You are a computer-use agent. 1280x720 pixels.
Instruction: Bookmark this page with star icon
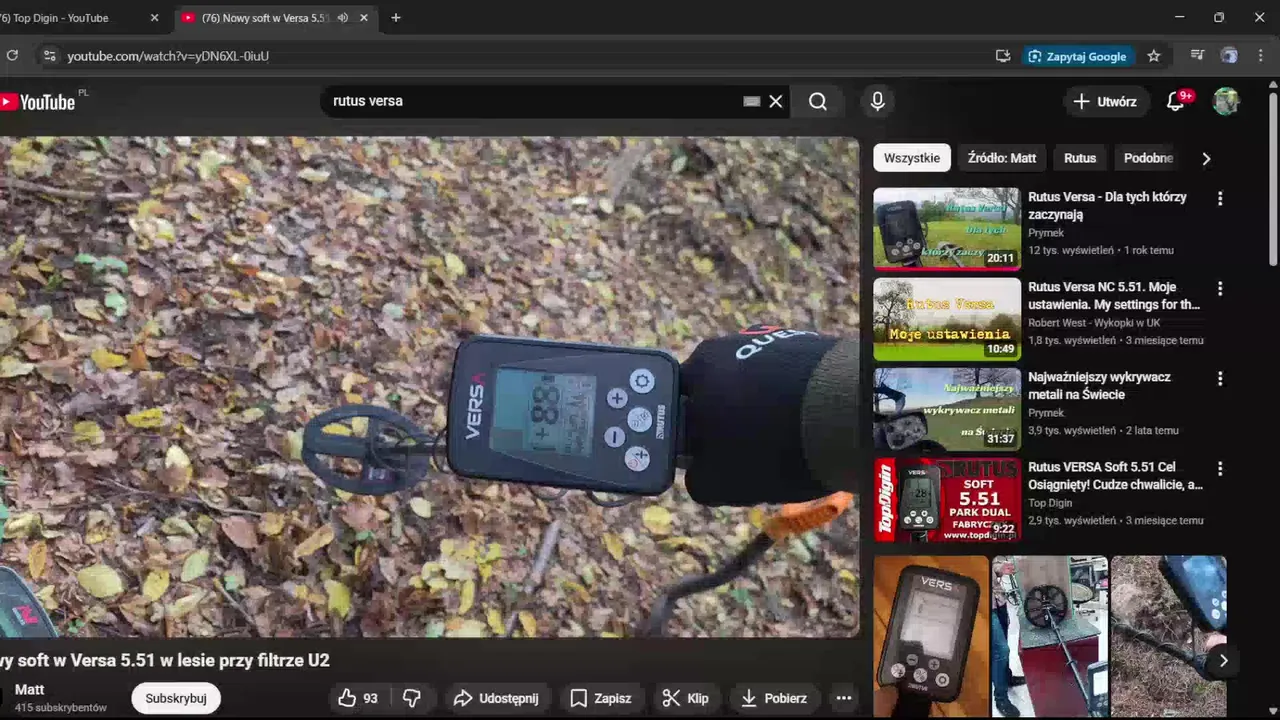[1154, 56]
